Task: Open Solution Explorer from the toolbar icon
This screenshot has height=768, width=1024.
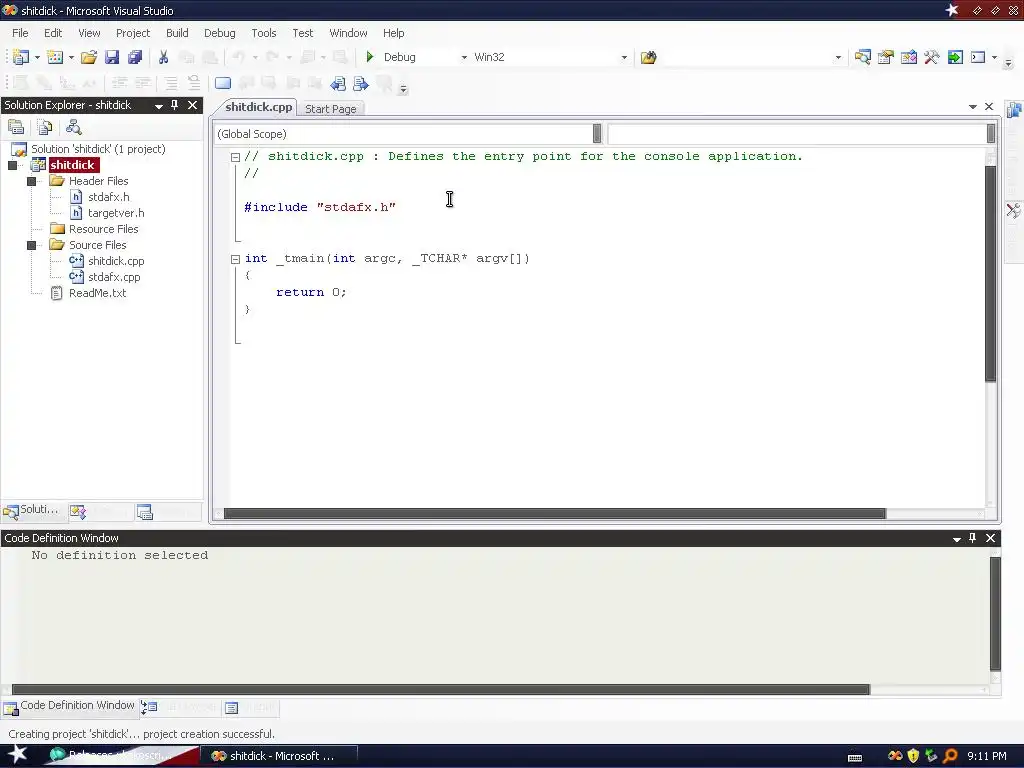Action: tap(863, 57)
